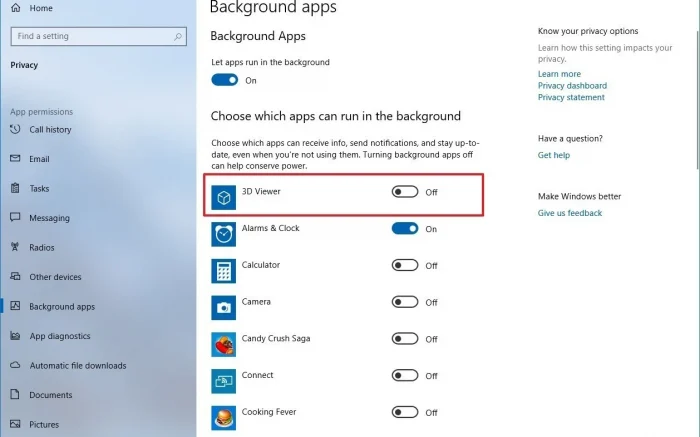Click the Connect app icon
The height and width of the screenshot is (437, 700).
[x=224, y=381]
